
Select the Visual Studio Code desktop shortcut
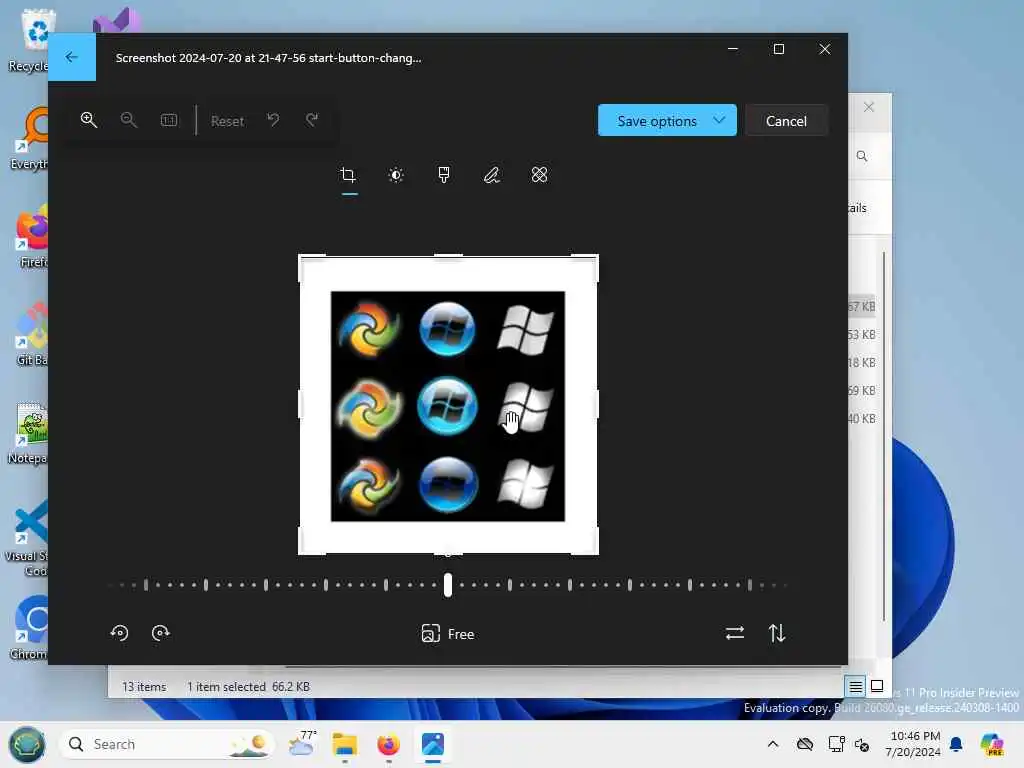pyautogui.click(x=27, y=537)
